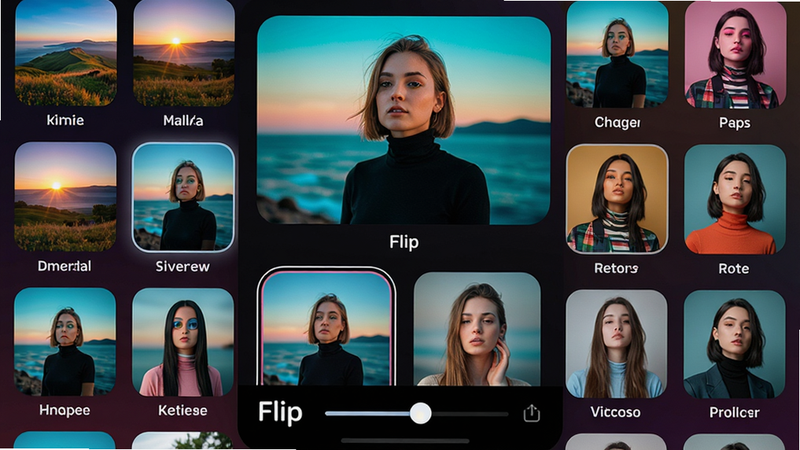Click the Rote caption text
Image resolution: width=800 pixels, height=450 pixels.
pos(734,268)
